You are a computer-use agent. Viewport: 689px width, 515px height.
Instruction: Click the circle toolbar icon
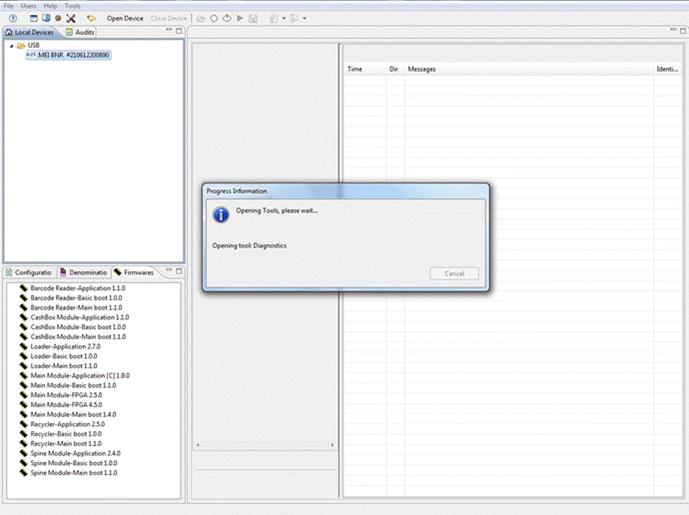tap(214, 18)
